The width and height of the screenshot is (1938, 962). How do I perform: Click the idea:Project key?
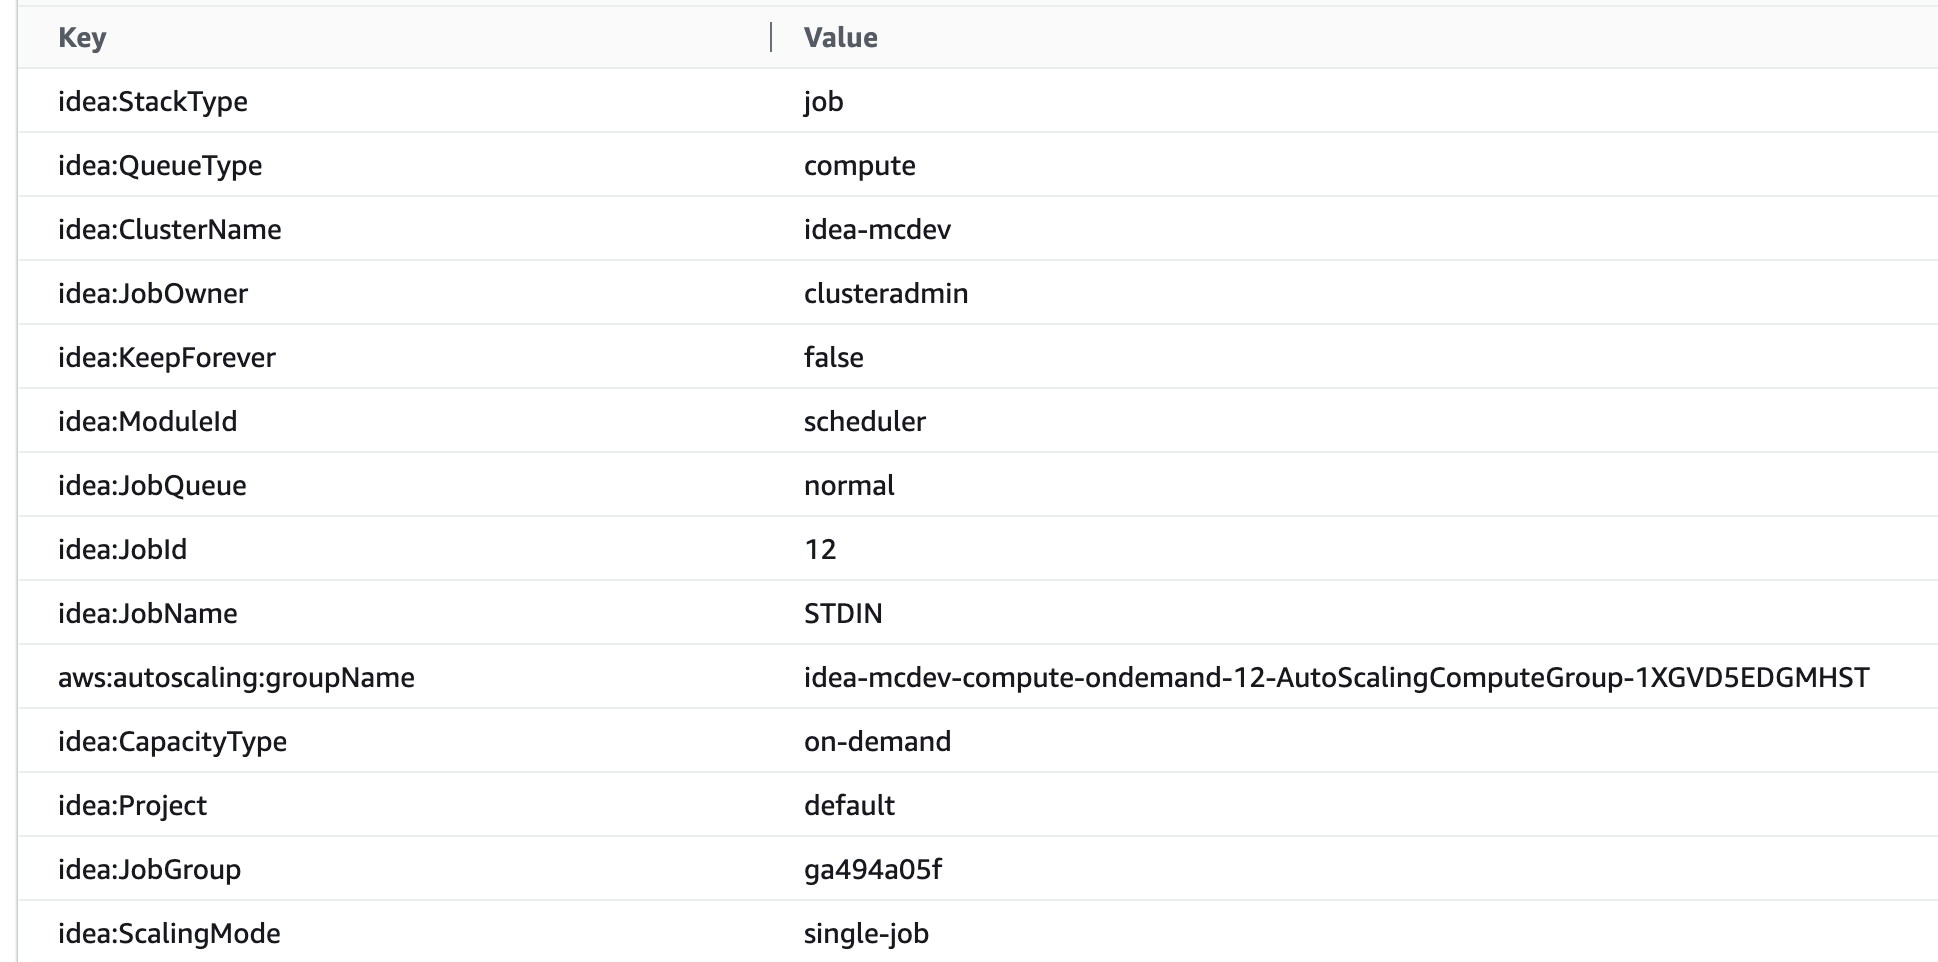coord(132,806)
